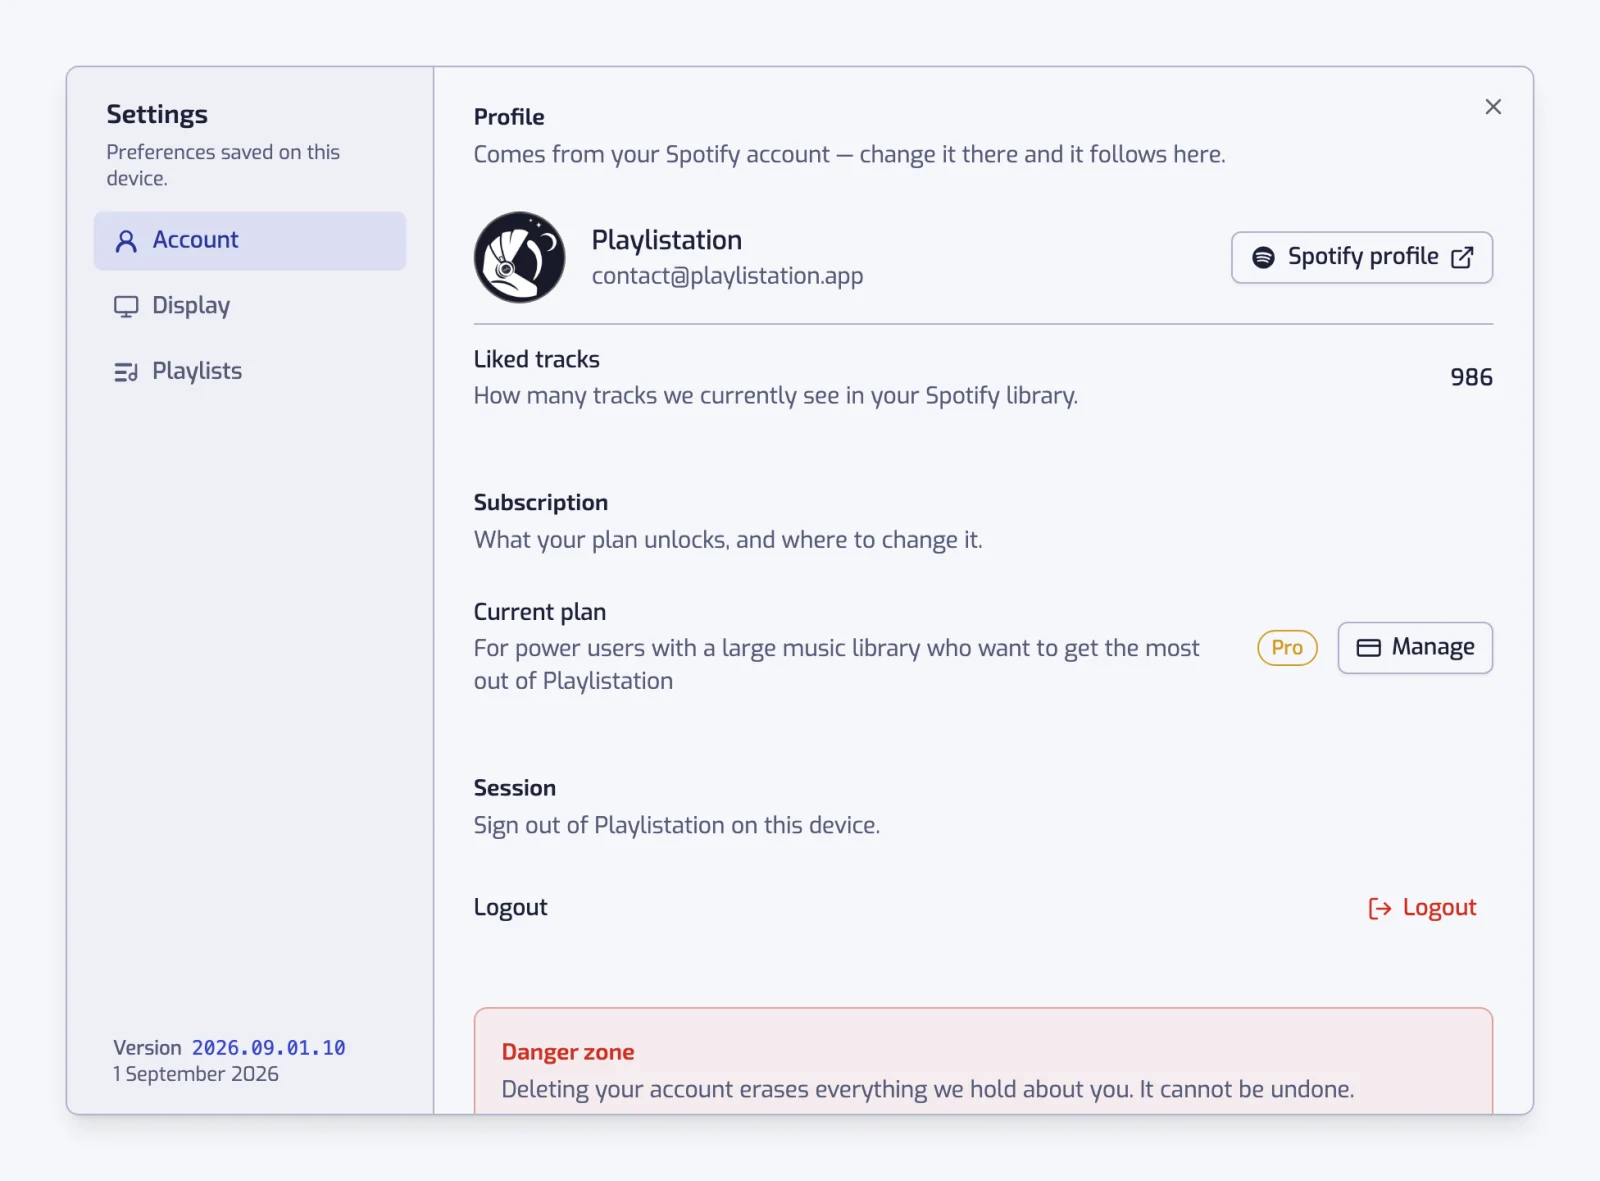
Task: Open the Spotify profile button
Action: point(1362,257)
